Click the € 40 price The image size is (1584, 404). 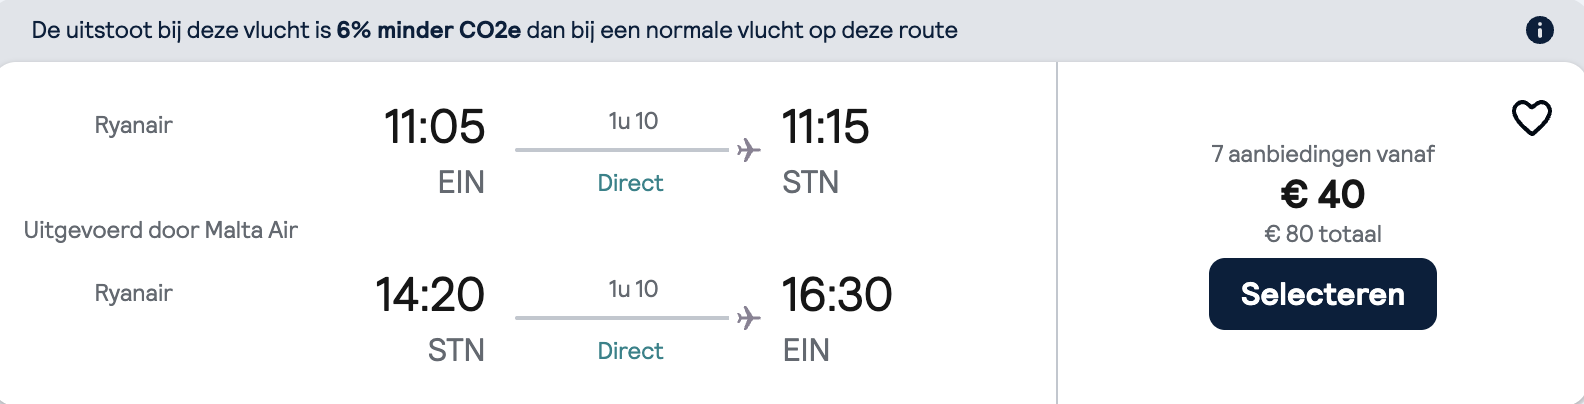tap(1322, 194)
